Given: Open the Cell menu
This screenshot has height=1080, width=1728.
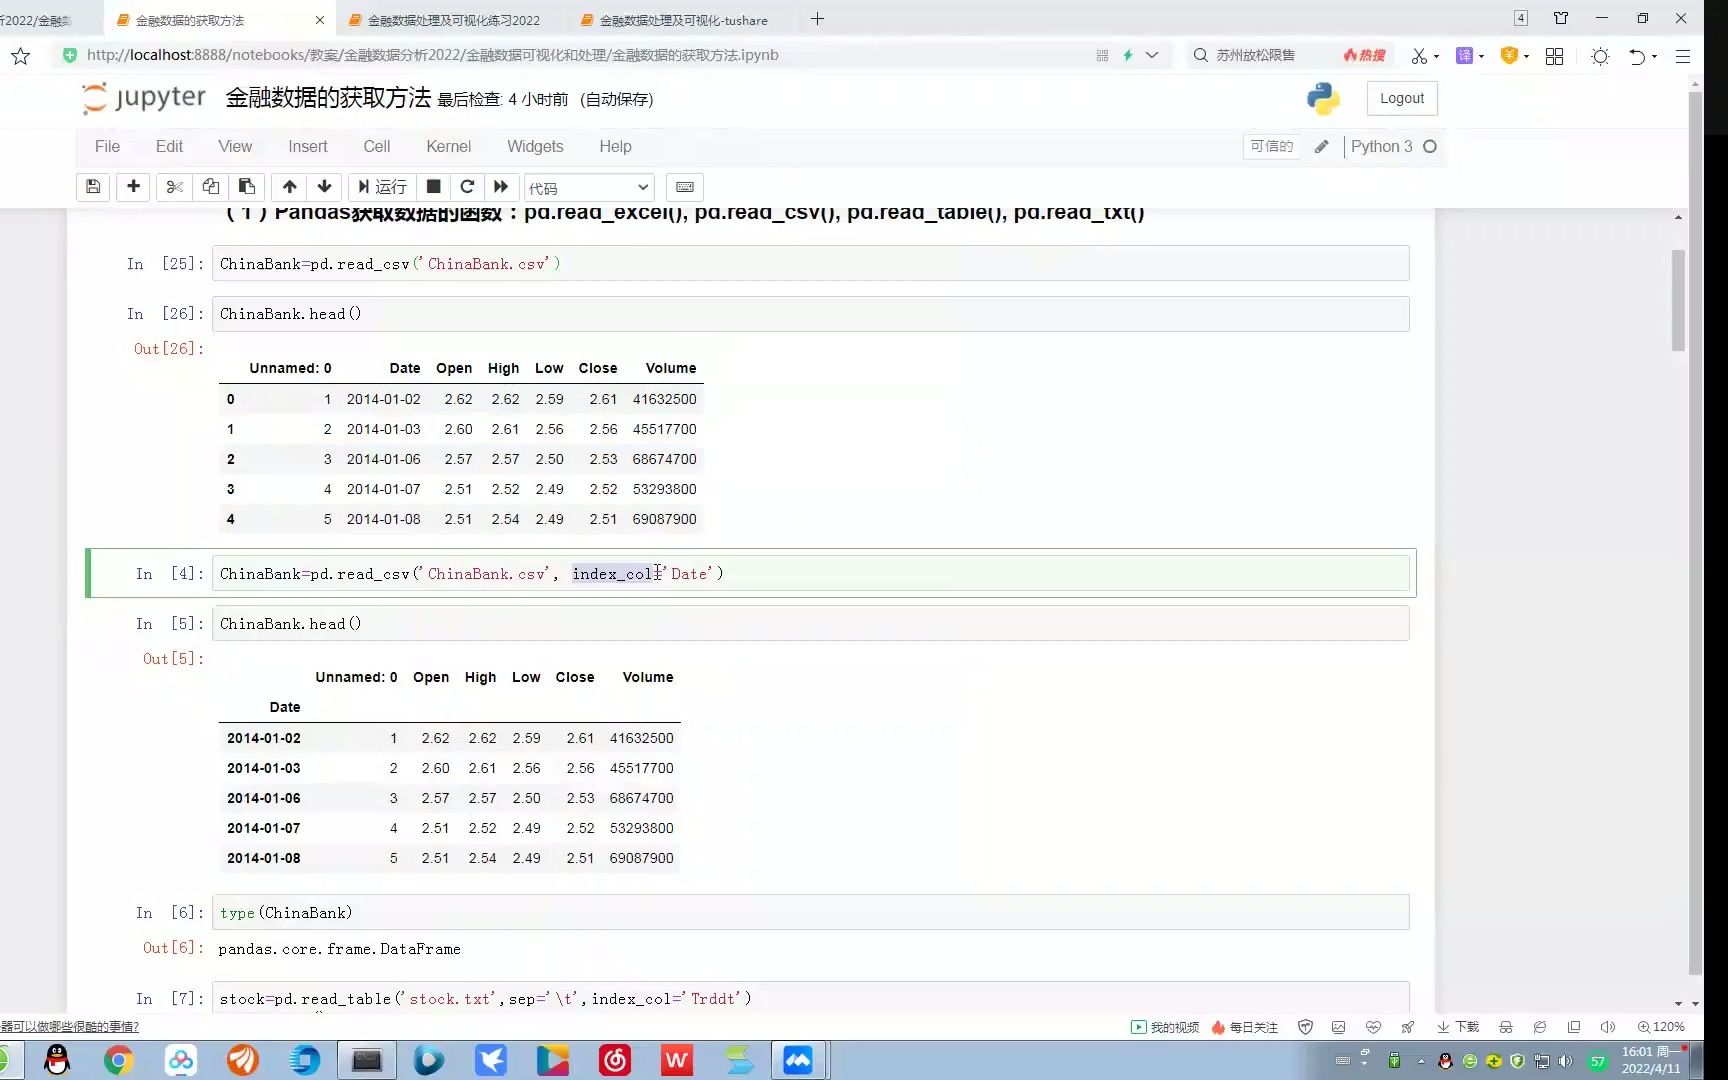Looking at the screenshot, I should pos(377,146).
